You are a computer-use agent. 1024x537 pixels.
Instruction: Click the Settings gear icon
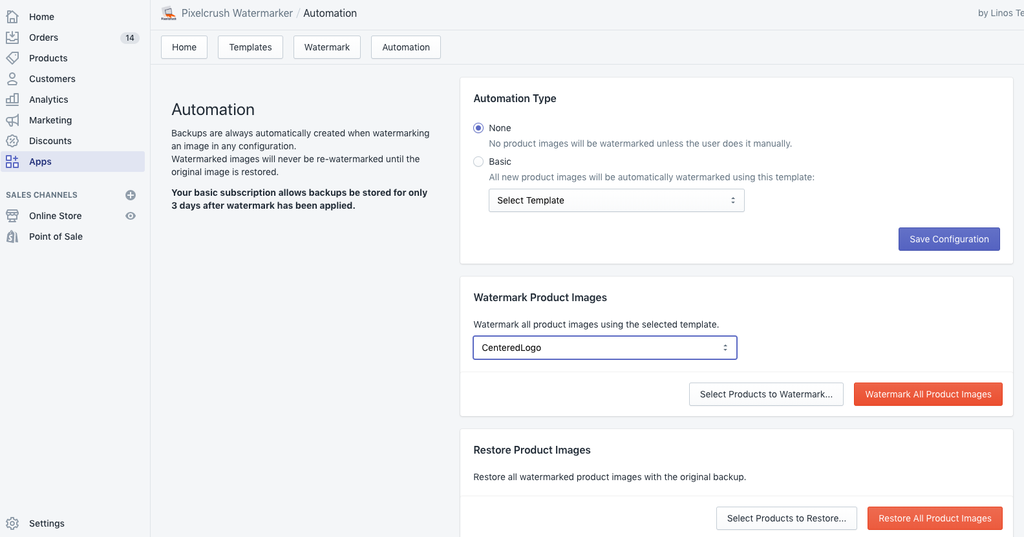point(12,523)
